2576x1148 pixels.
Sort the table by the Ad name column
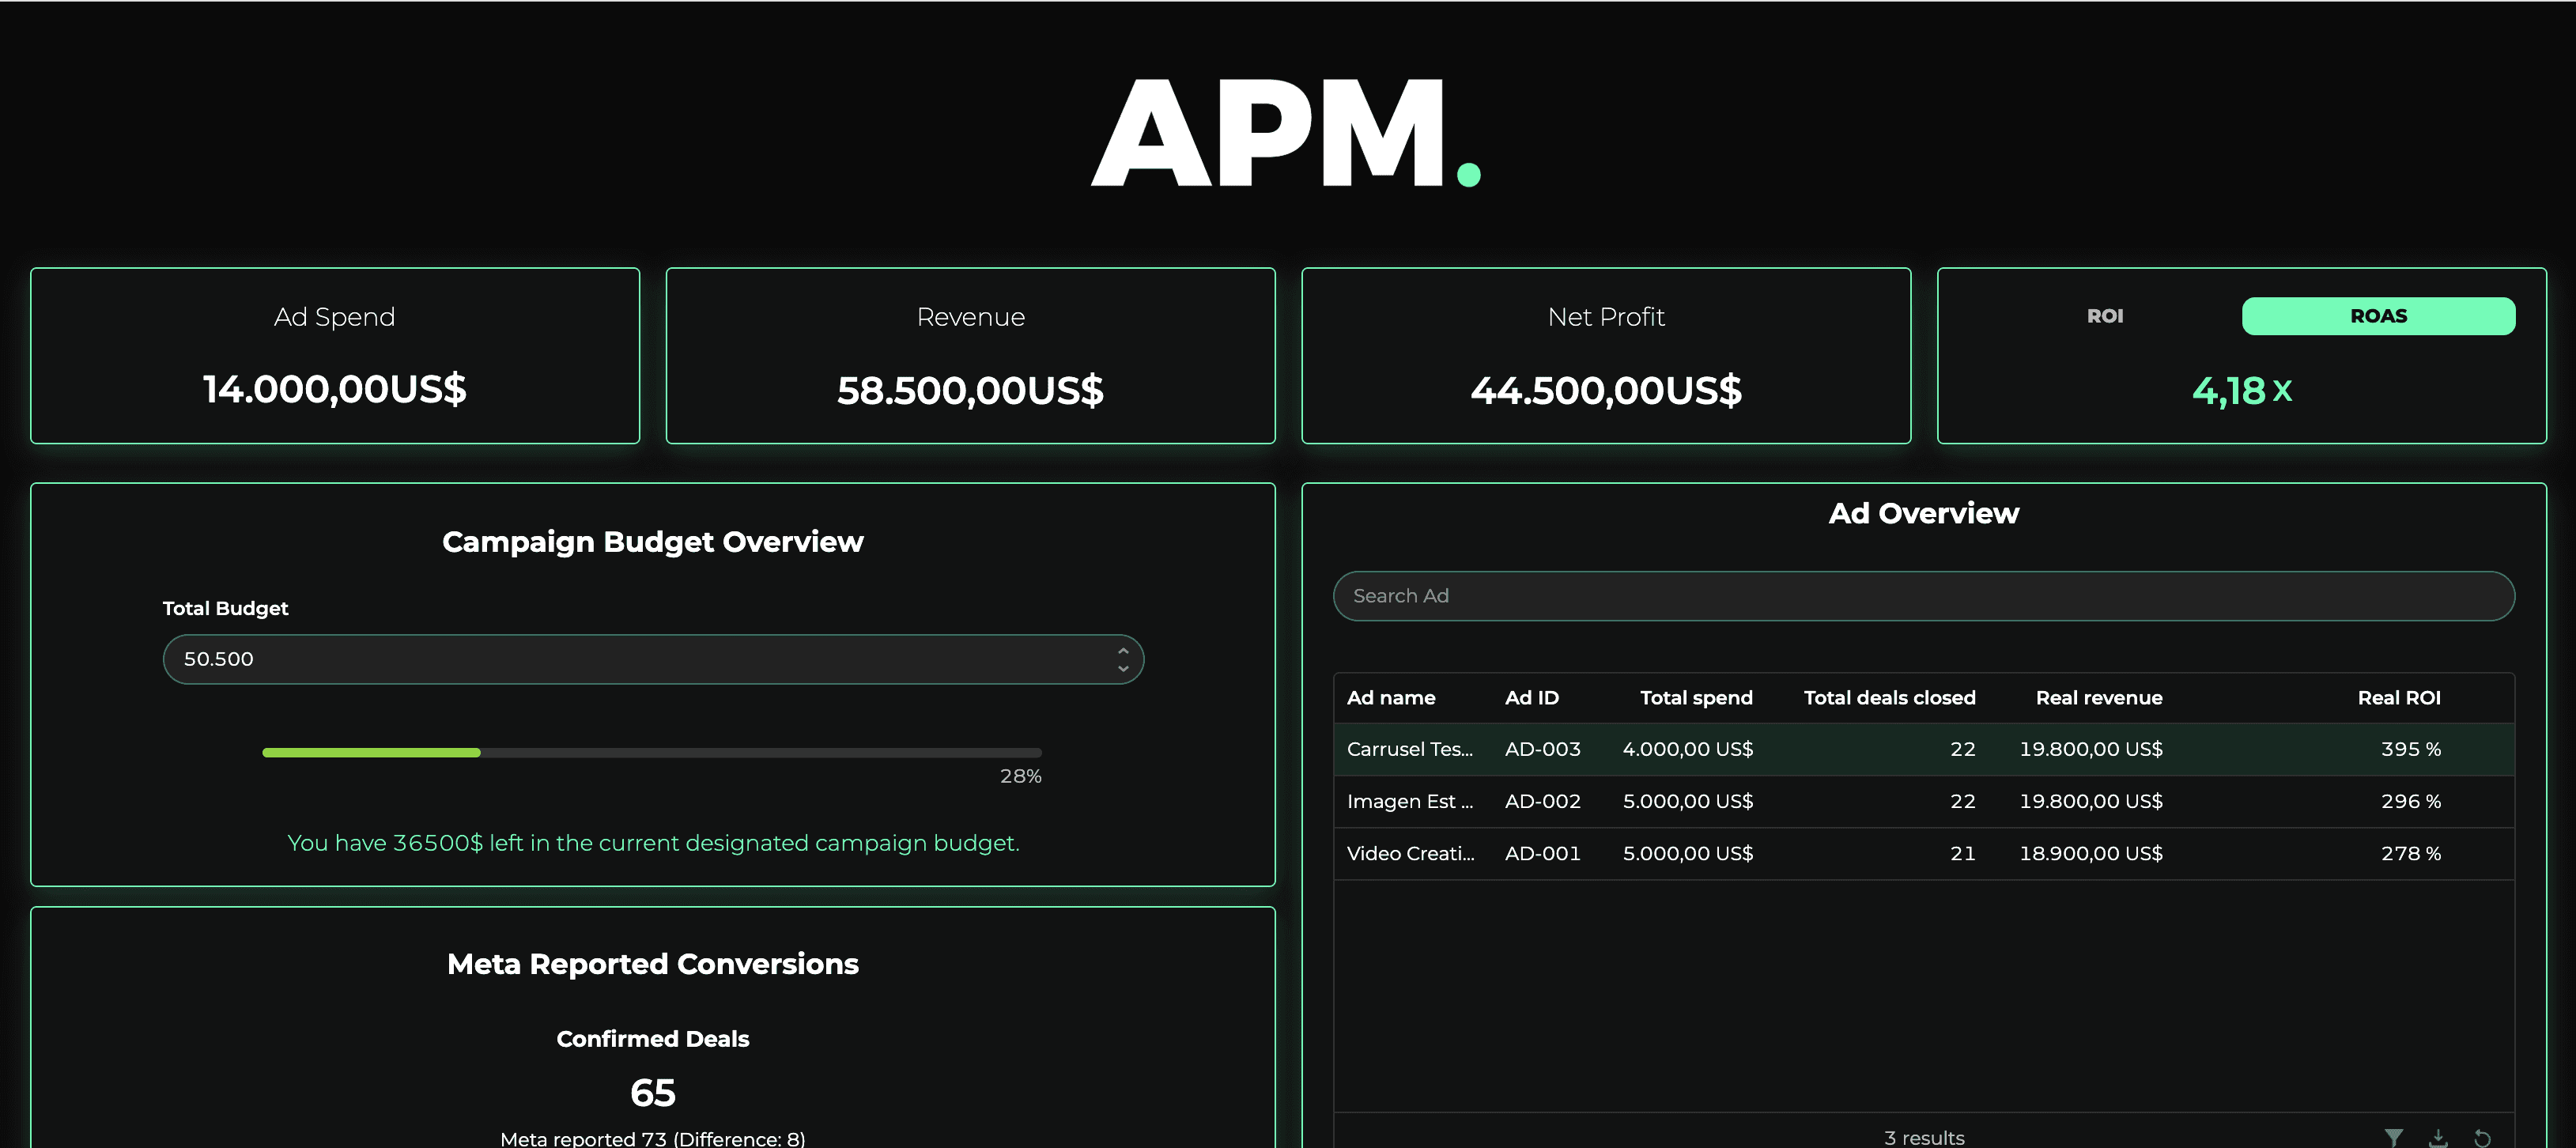(1390, 698)
